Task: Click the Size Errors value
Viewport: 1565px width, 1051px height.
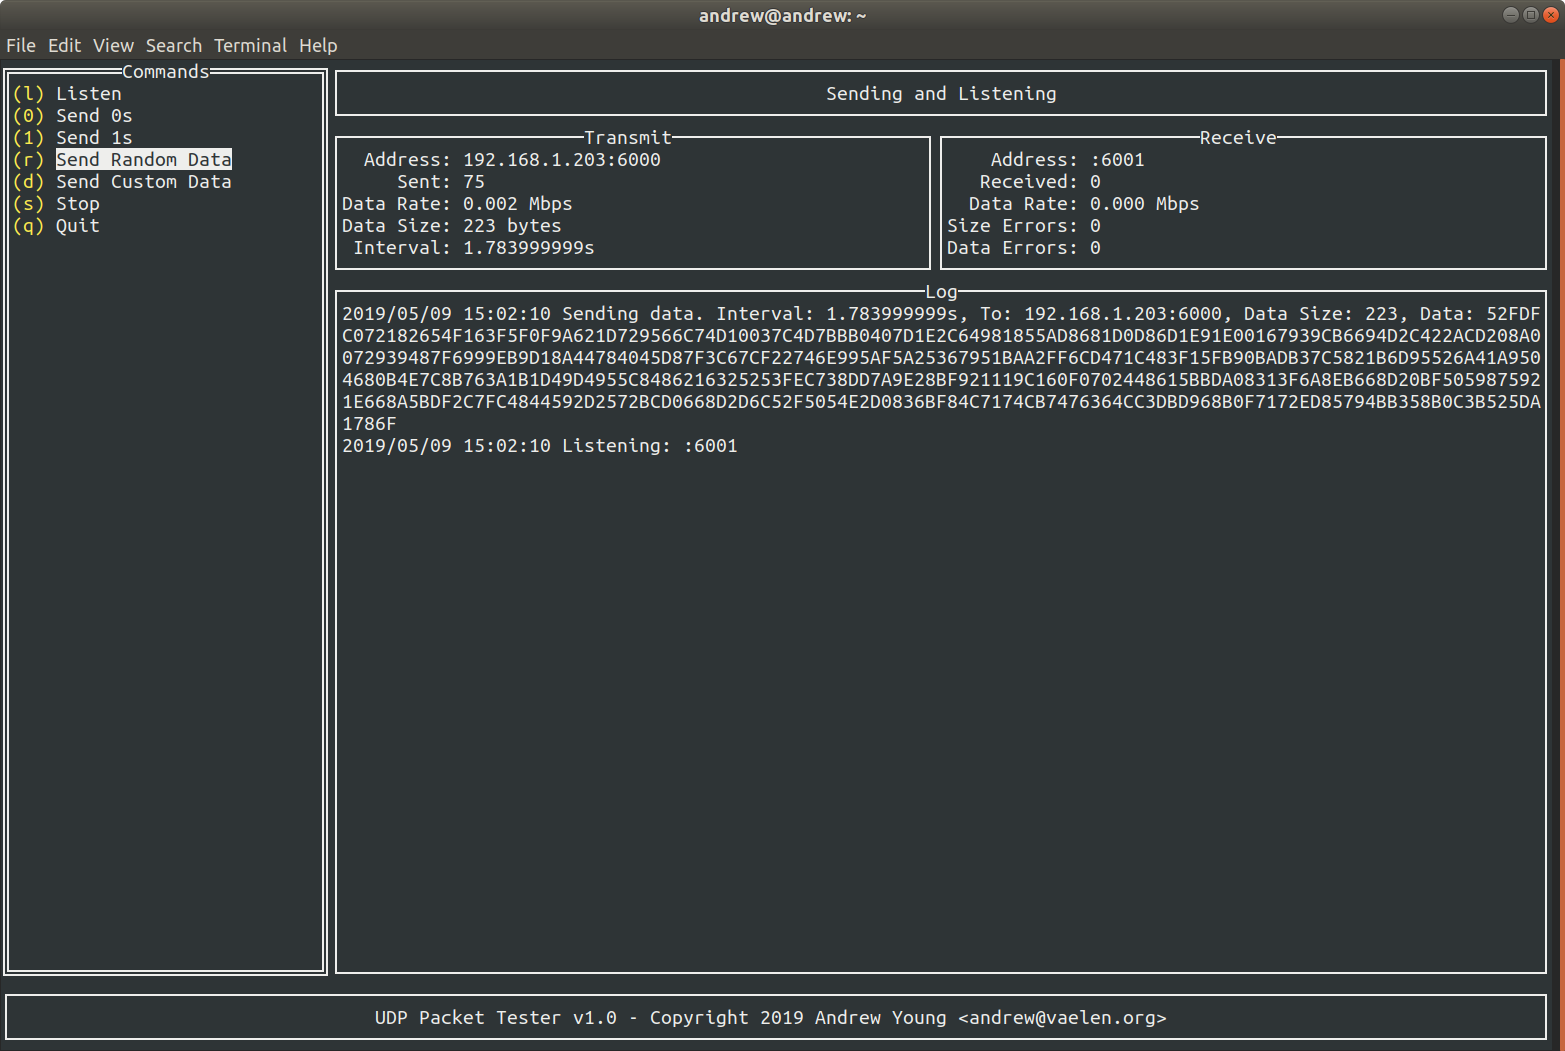Action: click(1095, 225)
